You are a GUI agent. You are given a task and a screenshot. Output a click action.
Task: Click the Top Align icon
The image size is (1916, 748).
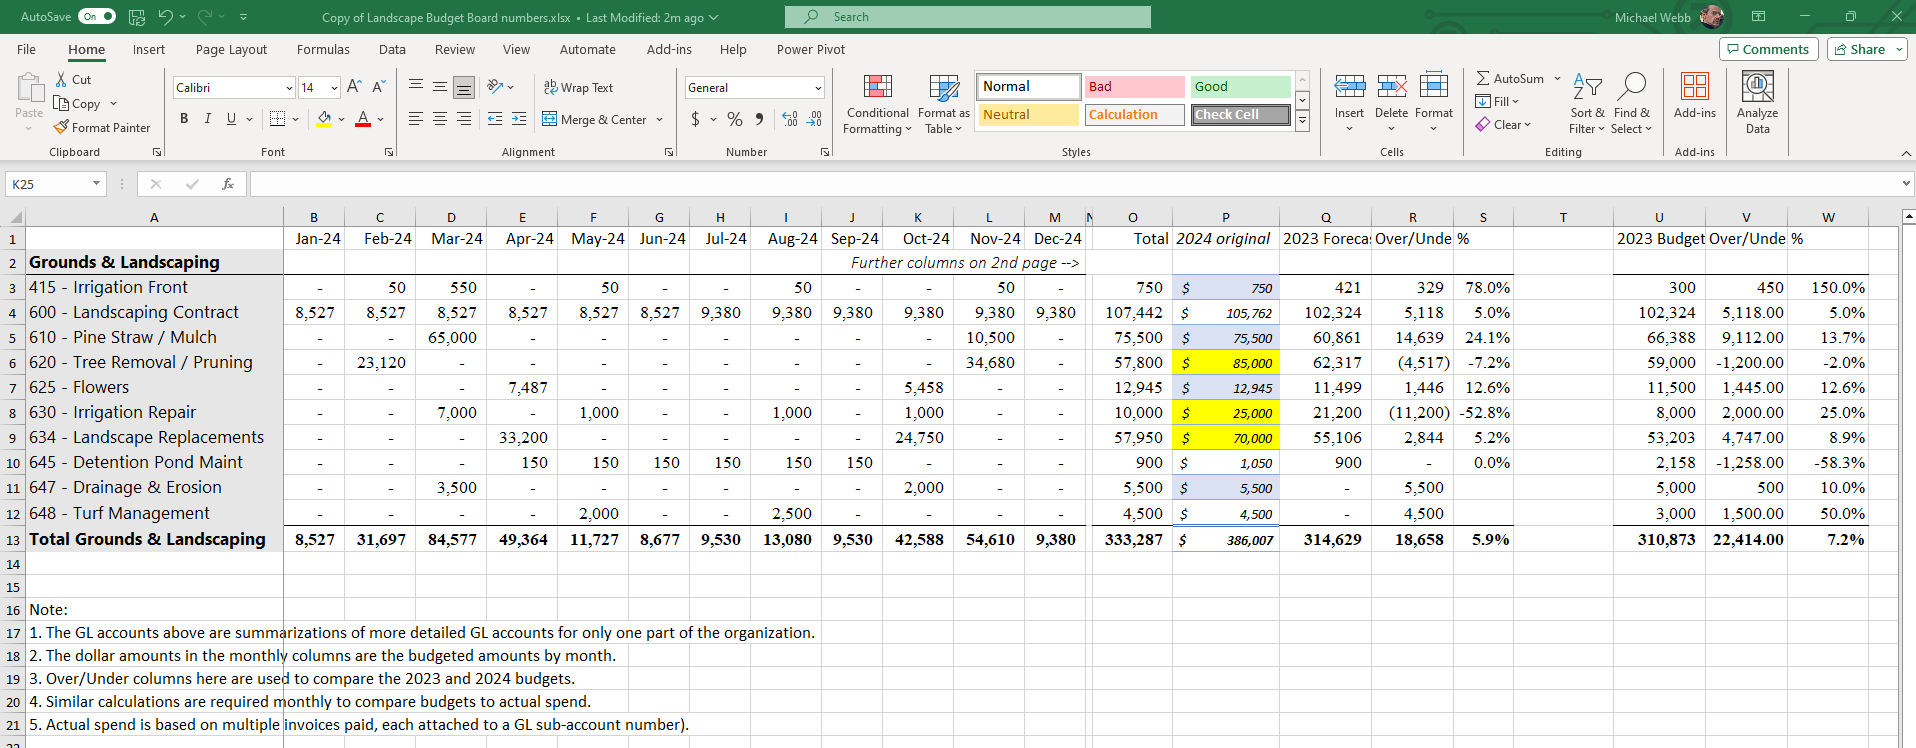click(416, 88)
